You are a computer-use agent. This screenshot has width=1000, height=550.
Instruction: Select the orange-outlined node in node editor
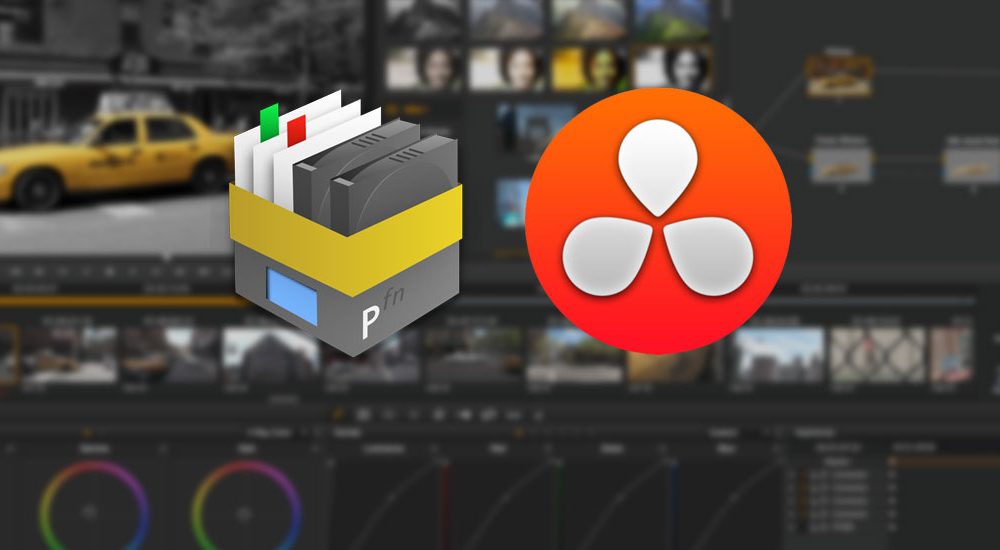(x=839, y=76)
